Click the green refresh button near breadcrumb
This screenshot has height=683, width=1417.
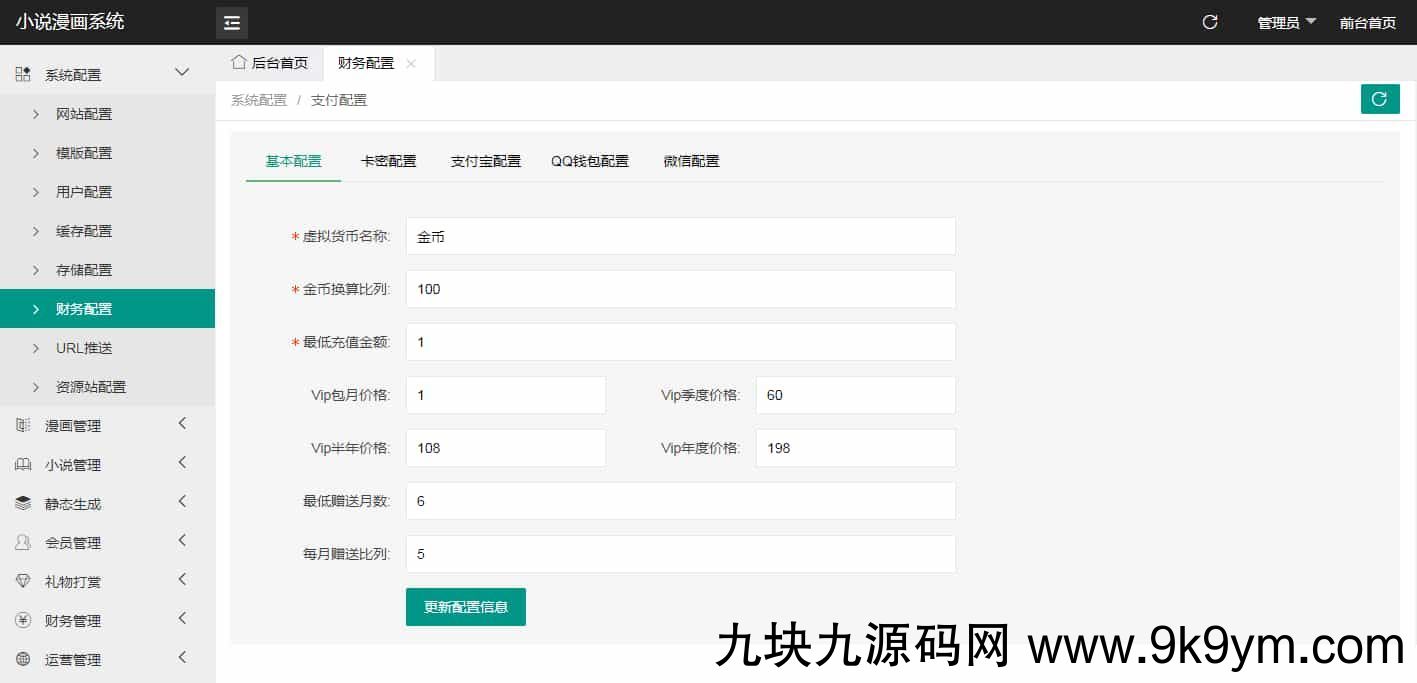[1380, 99]
